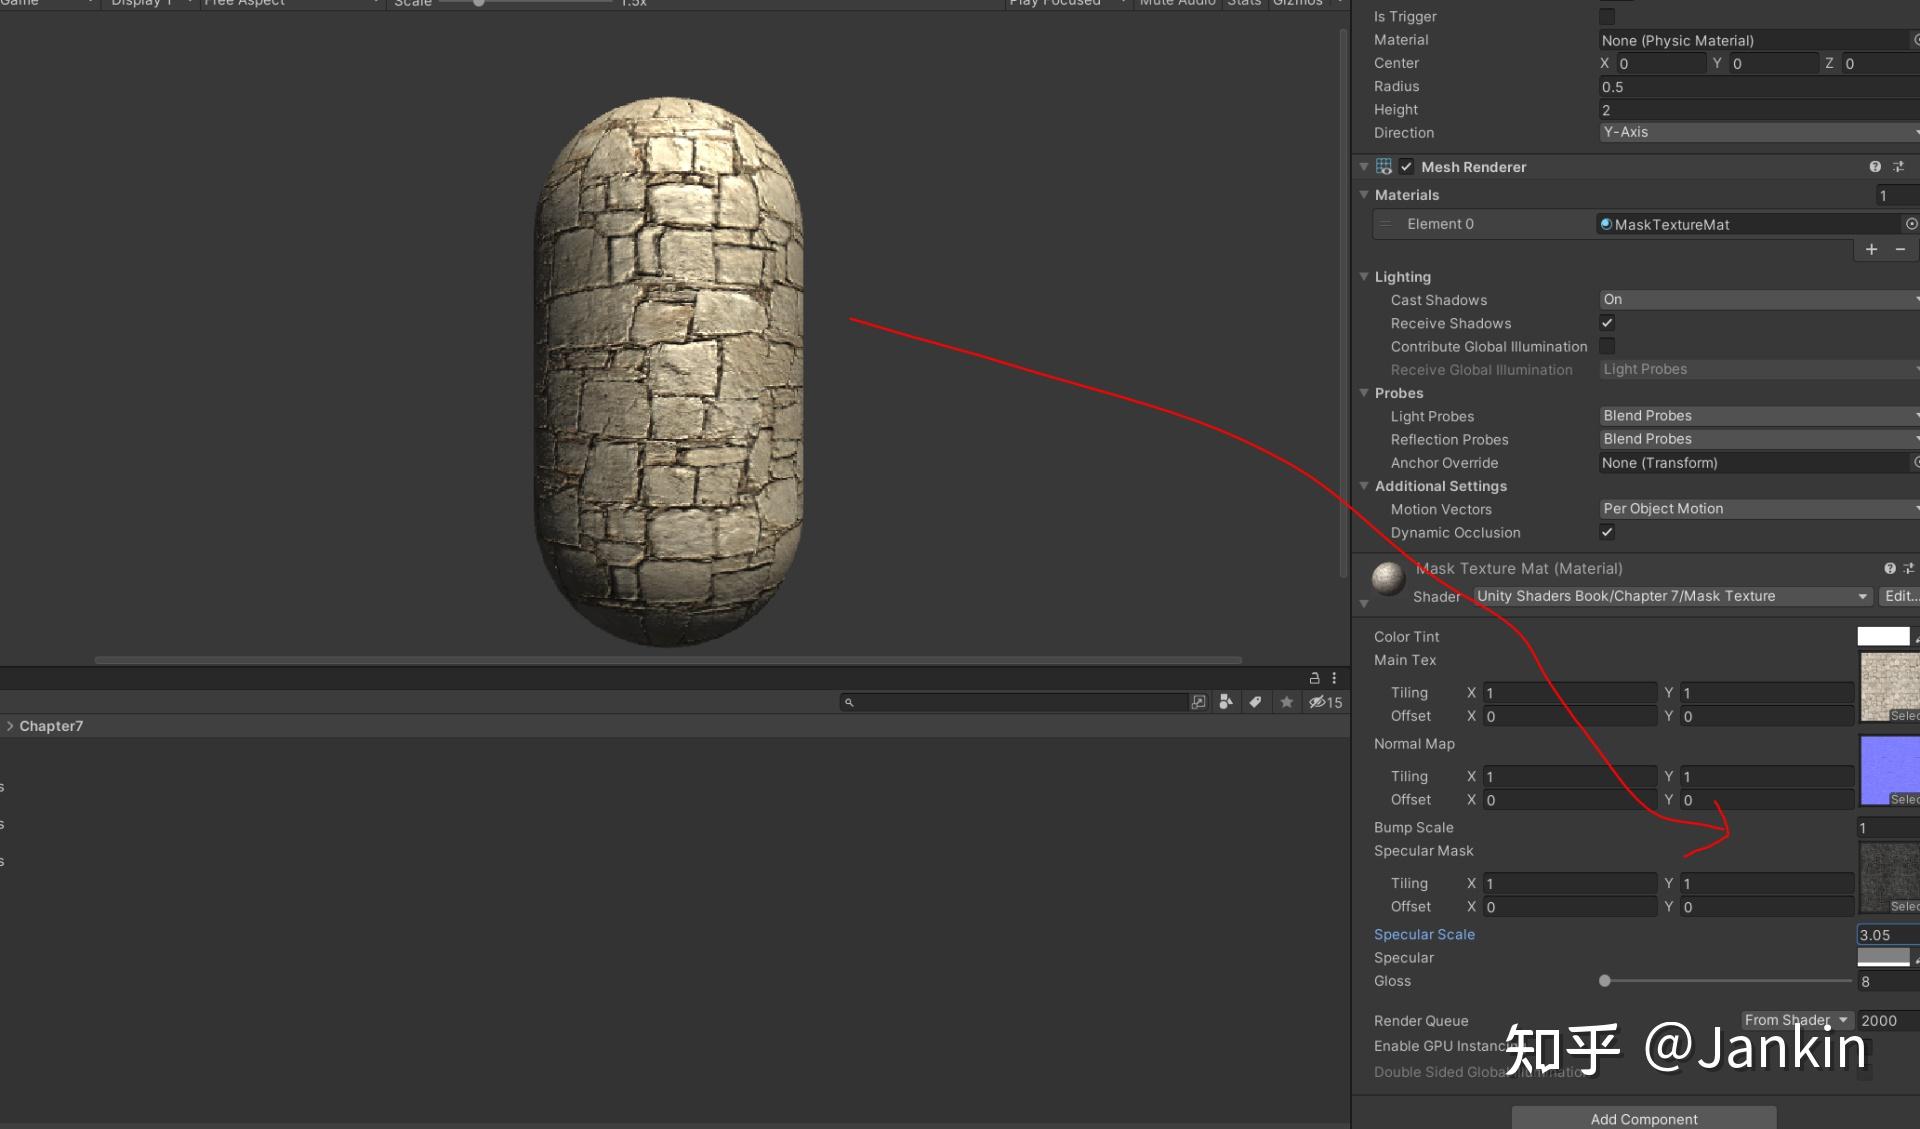Click the Mesh Renderer presets icon
1920x1129 pixels.
[1899, 167]
